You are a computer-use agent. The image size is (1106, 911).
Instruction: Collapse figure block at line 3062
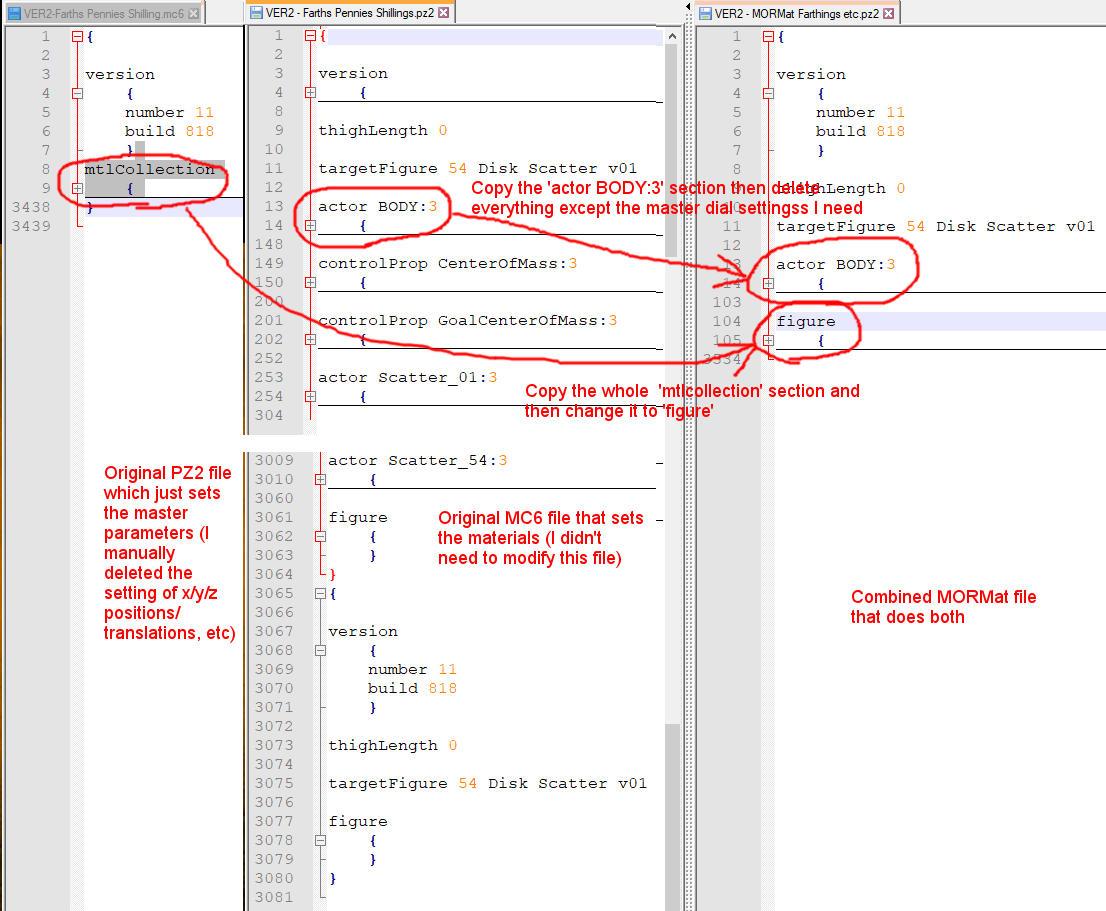click(x=320, y=537)
